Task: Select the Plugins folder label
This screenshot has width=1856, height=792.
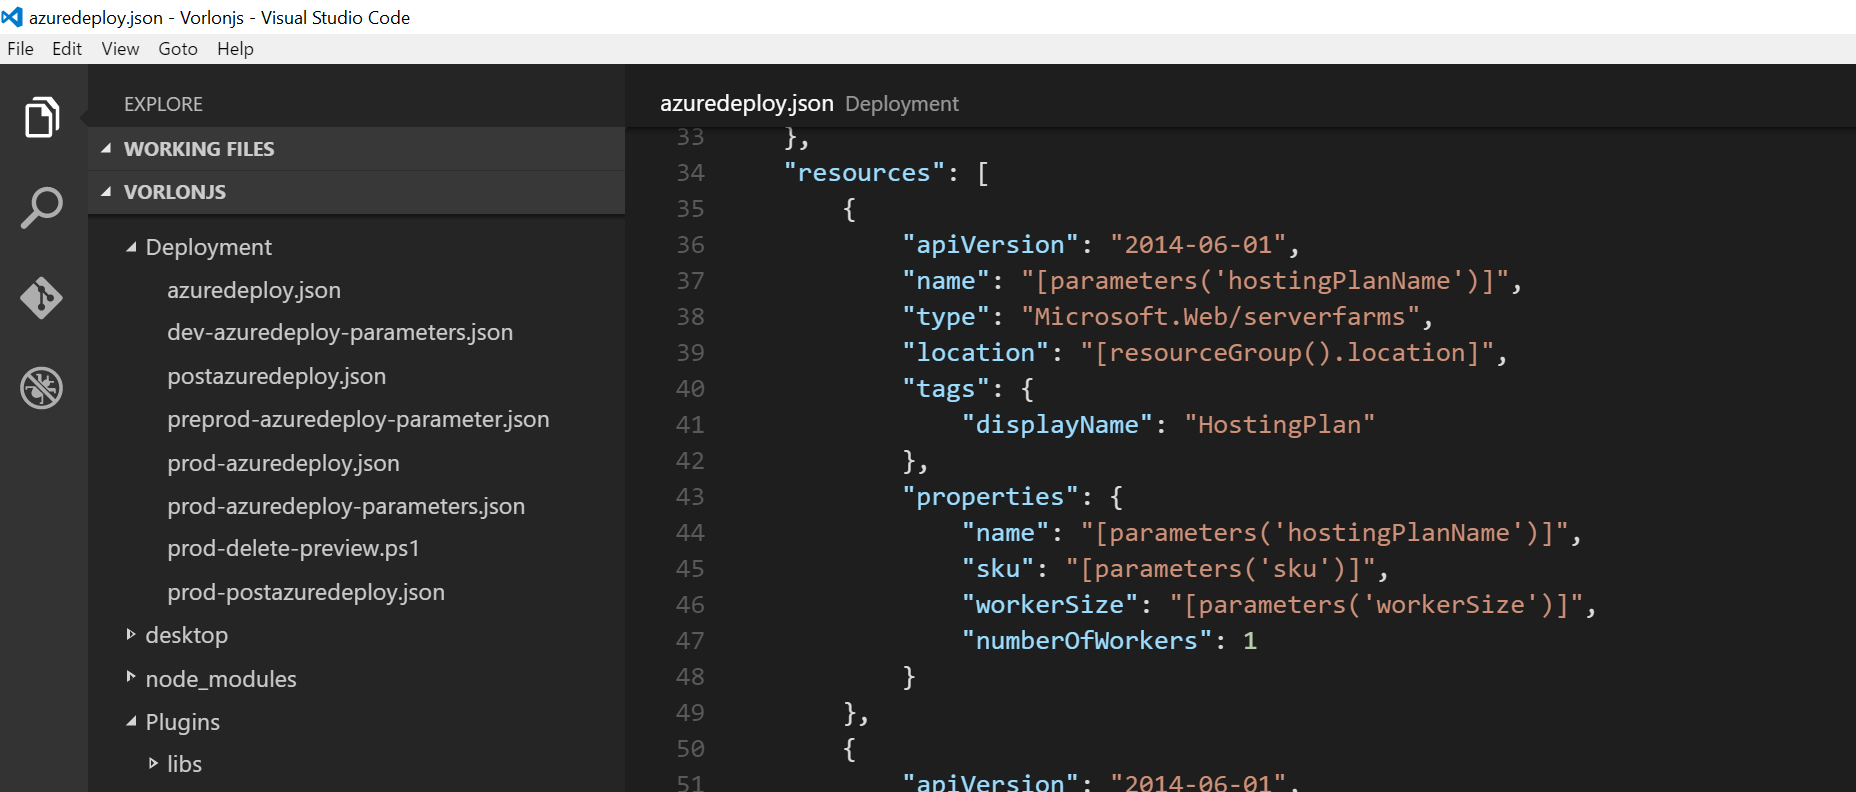Action: coord(182,722)
